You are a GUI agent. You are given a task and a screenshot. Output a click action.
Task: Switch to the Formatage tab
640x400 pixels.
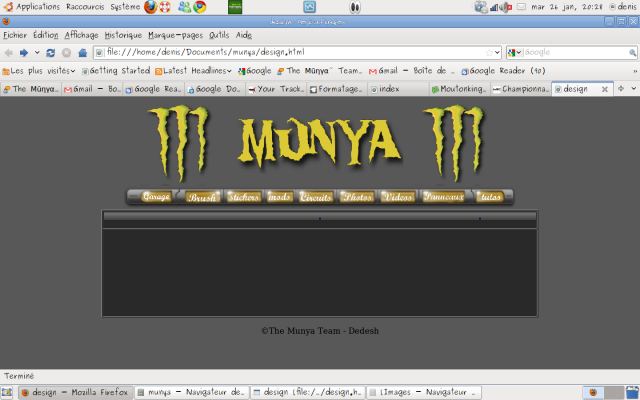(337, 89)
